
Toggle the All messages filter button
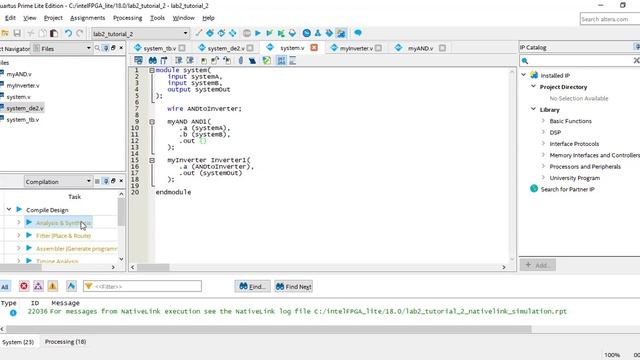(5, 287)
